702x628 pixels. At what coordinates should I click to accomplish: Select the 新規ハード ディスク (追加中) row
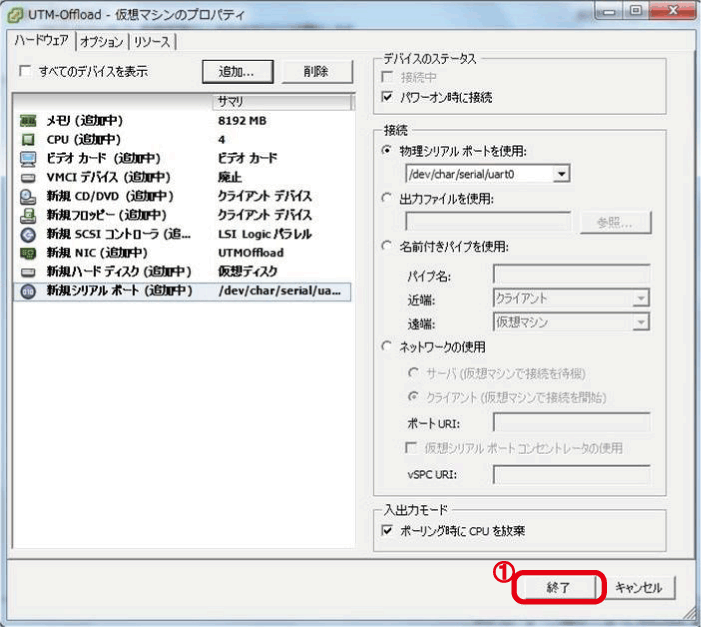coord(183,272)
